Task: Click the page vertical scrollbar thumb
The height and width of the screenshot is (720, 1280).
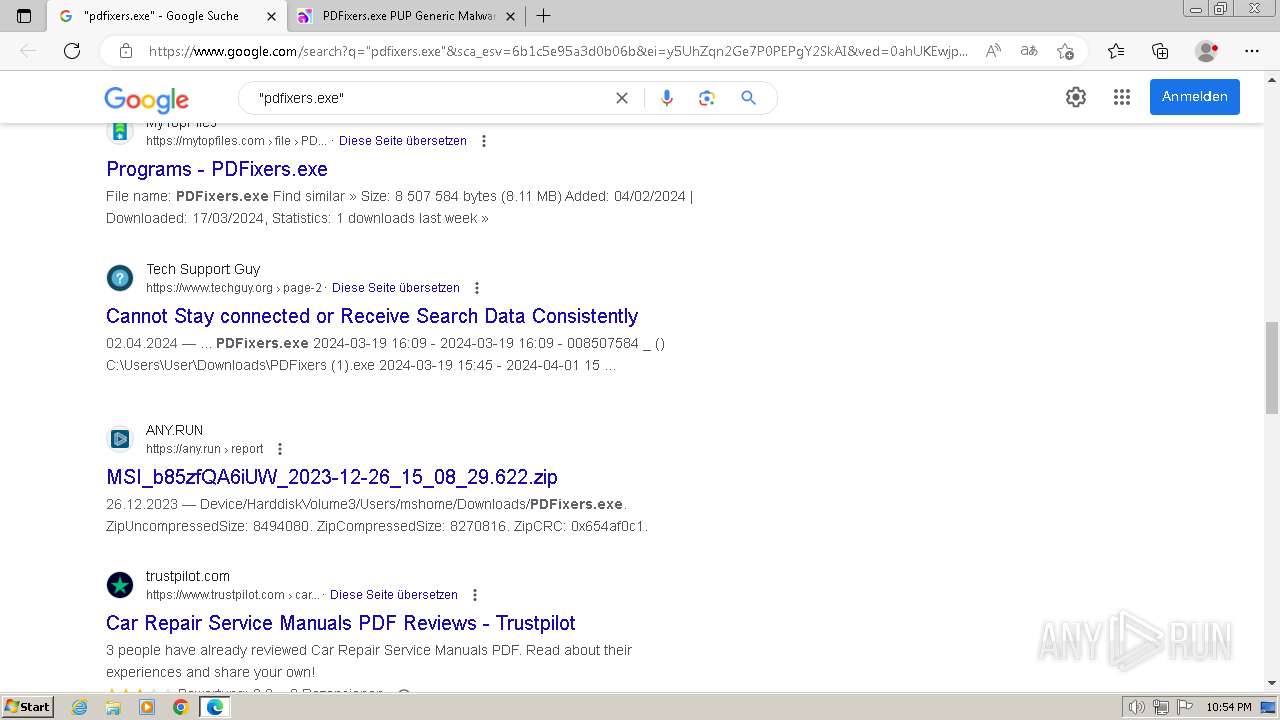Action: [1271, 367]
